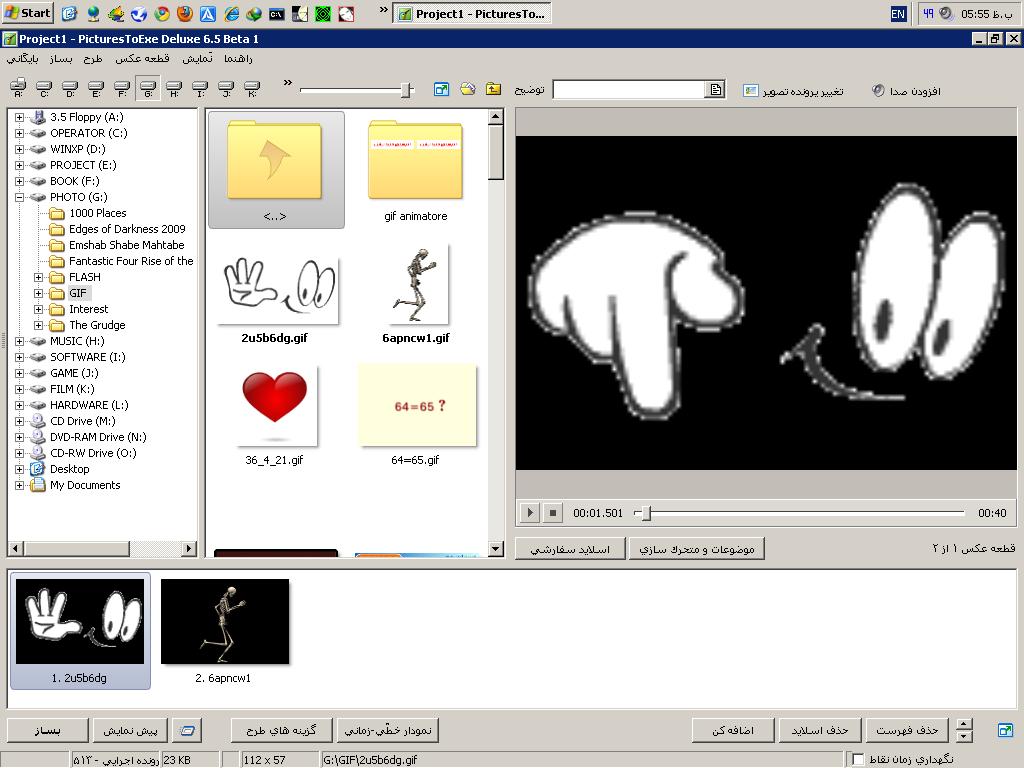Click the بساز (Create) button
The width and height of the screenshot is (1024, 768).
48,731
